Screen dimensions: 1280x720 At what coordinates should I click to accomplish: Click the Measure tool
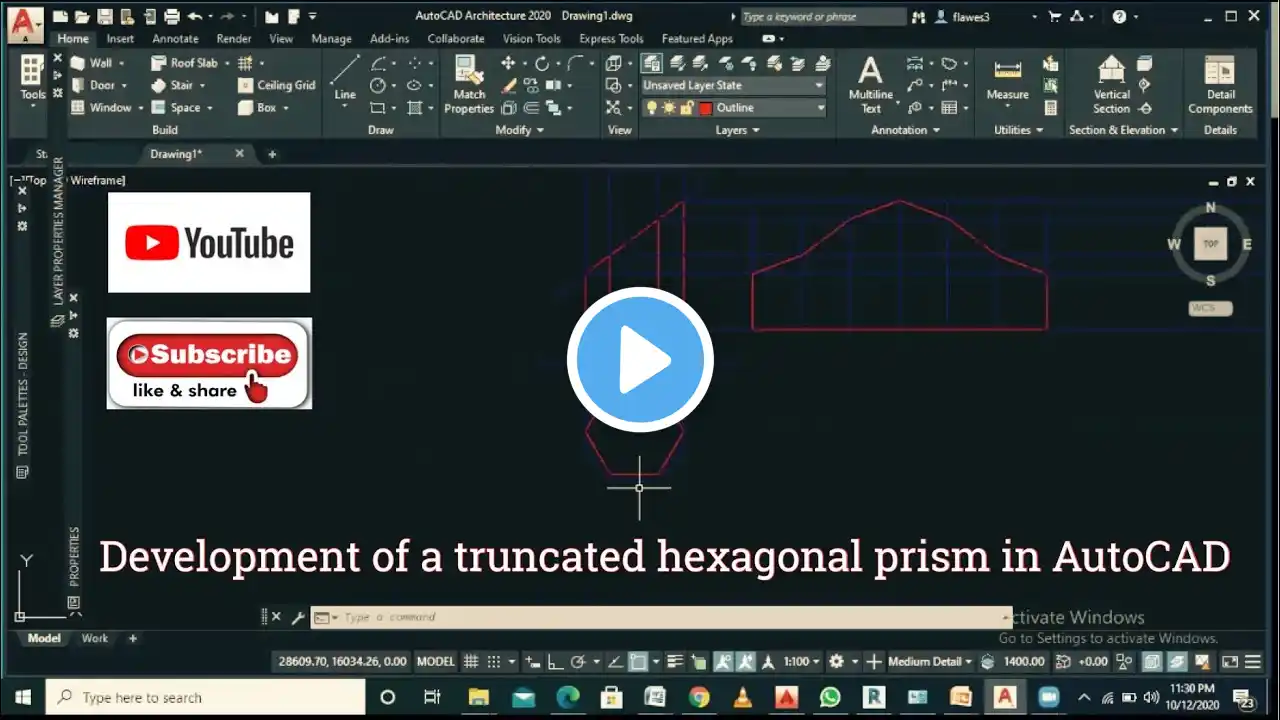click(1007, 79)
